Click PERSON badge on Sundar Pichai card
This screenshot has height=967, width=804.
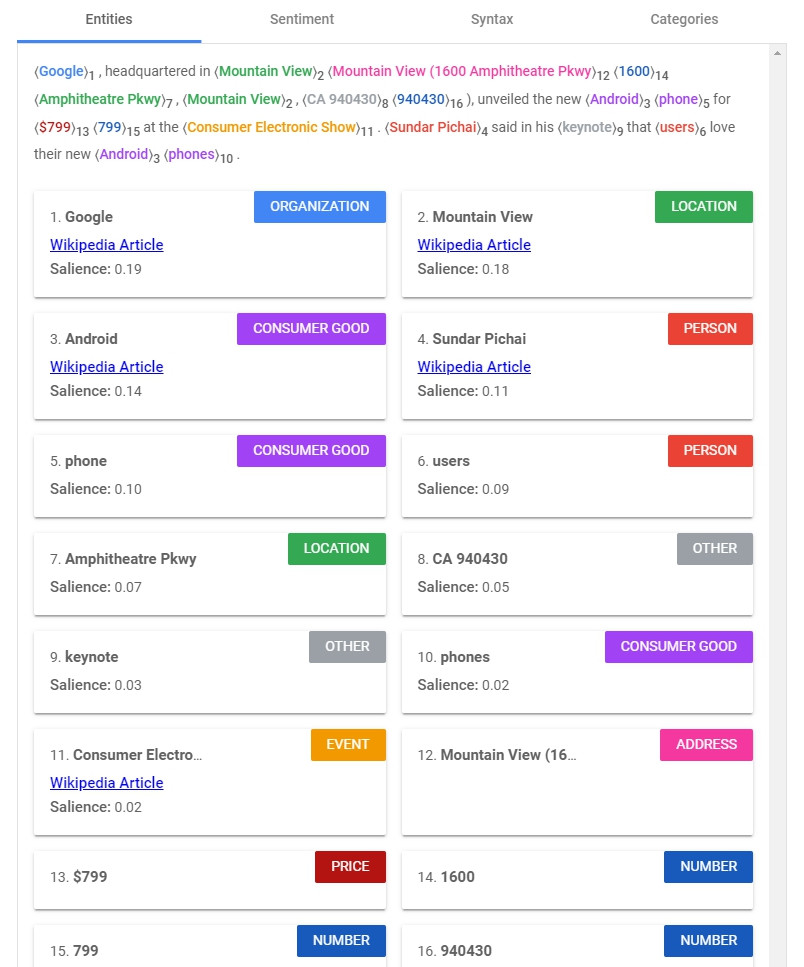[x=710, y=329]
